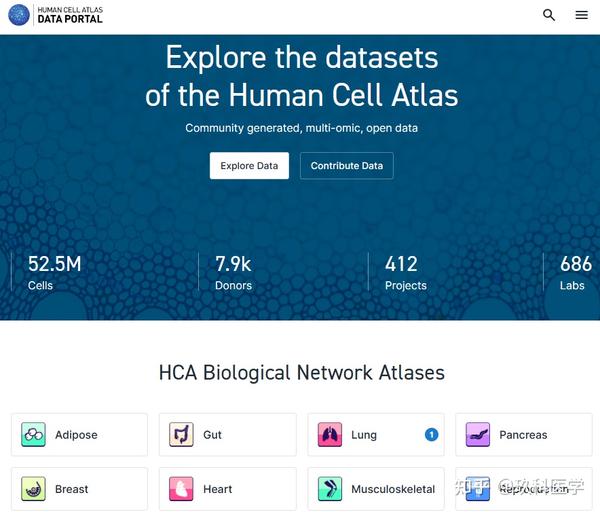The image size is (600, 512).
Task: Open the hamburger menu icon
Action: [581, 15]
